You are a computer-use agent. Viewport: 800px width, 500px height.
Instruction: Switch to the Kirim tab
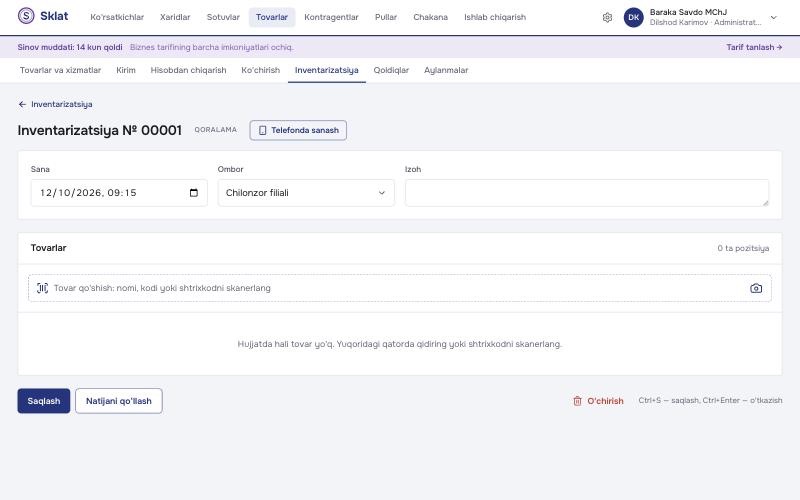pyautogui.click(x=126, y=70)
